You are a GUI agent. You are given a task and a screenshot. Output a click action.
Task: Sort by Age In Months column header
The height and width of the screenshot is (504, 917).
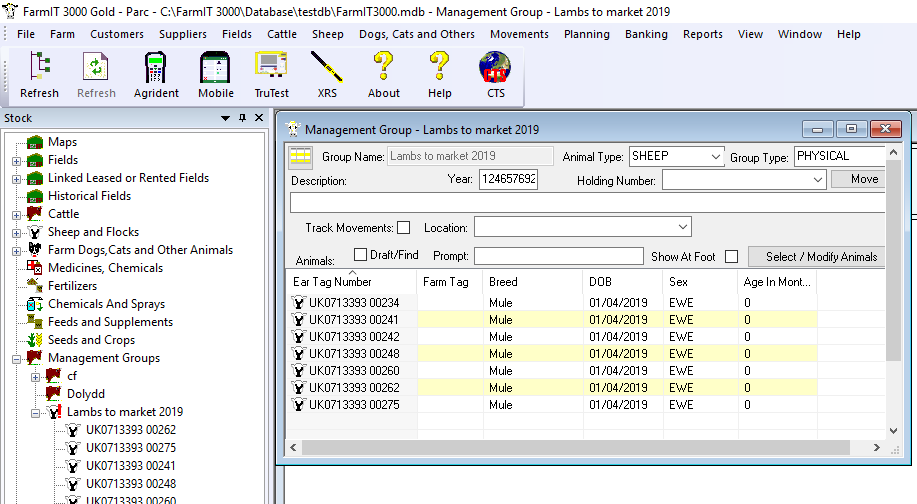pyautogui.click(x=777, y=282)
